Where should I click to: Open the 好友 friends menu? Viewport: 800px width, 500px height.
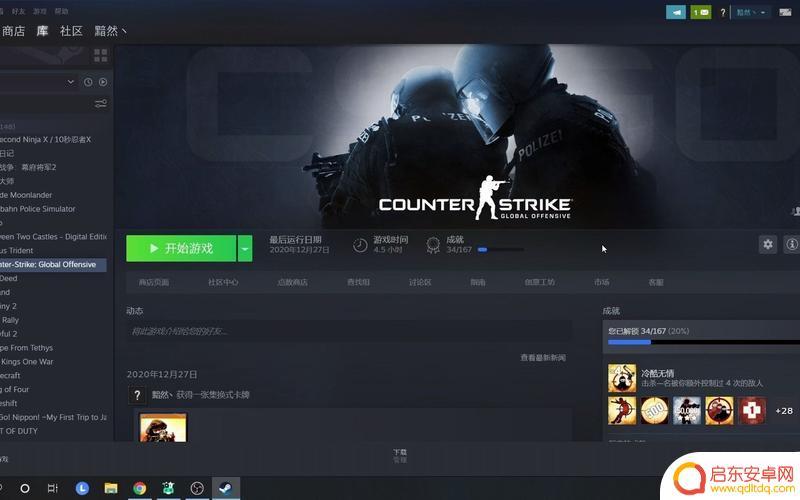pos(18,11)
